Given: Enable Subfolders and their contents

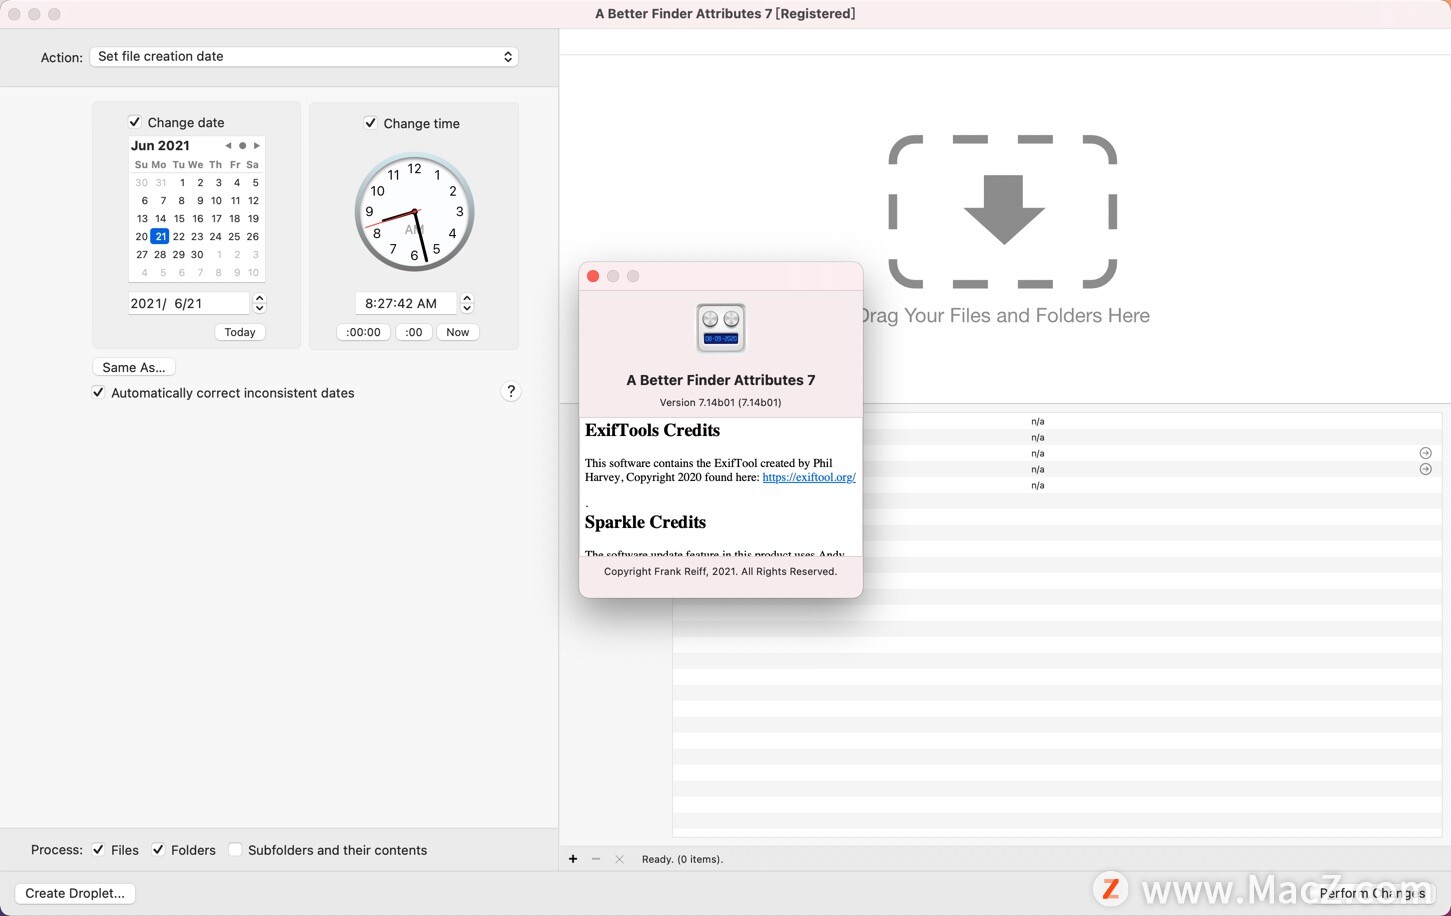Looking at the screenshot, I should (x=235, y=850).
